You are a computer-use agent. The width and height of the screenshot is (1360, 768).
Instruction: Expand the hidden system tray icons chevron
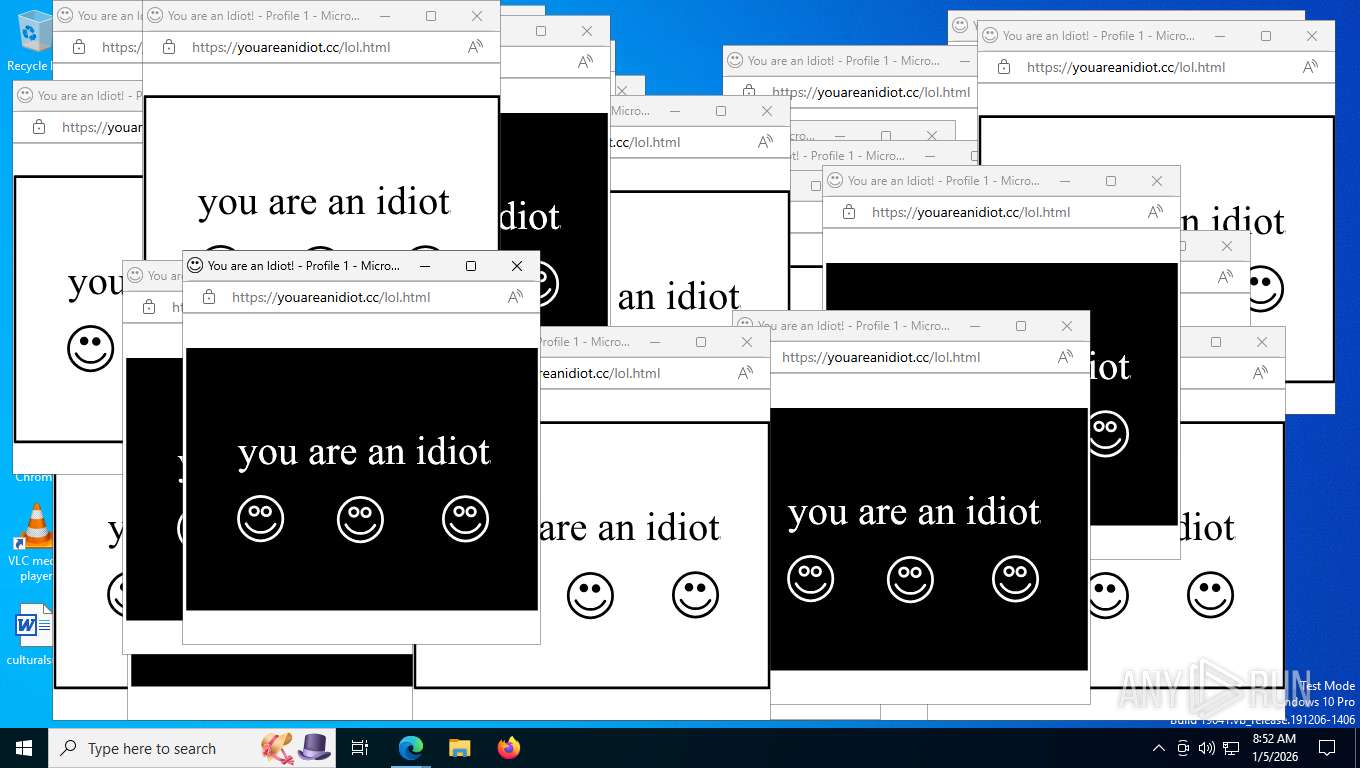pos(1159,748)
